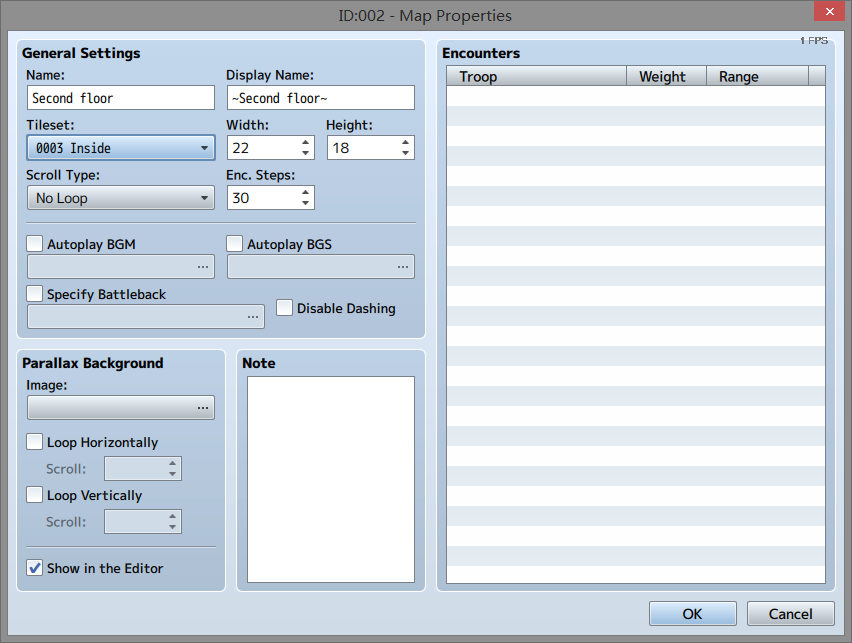Uncheck Show in the Editor
The image size is (852, 643).
point(35,568)
